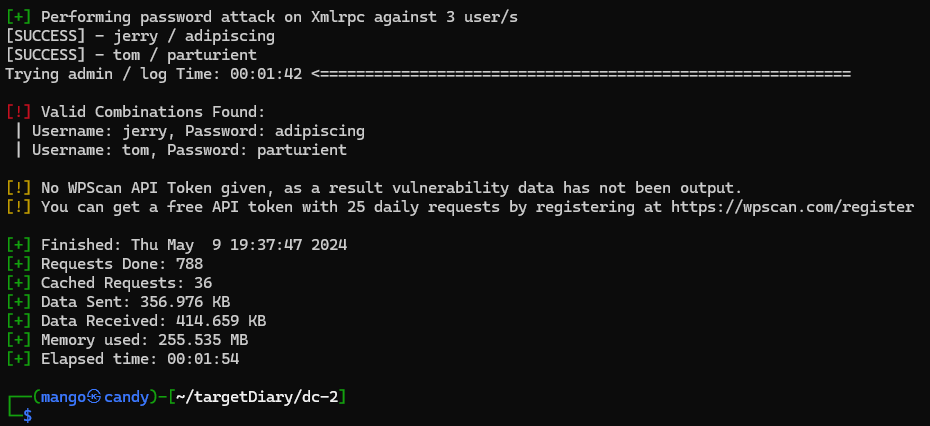This screenshot has width=930, height=426.
Task: Click the green [+] marker before Finished
Action: point(18,245)
